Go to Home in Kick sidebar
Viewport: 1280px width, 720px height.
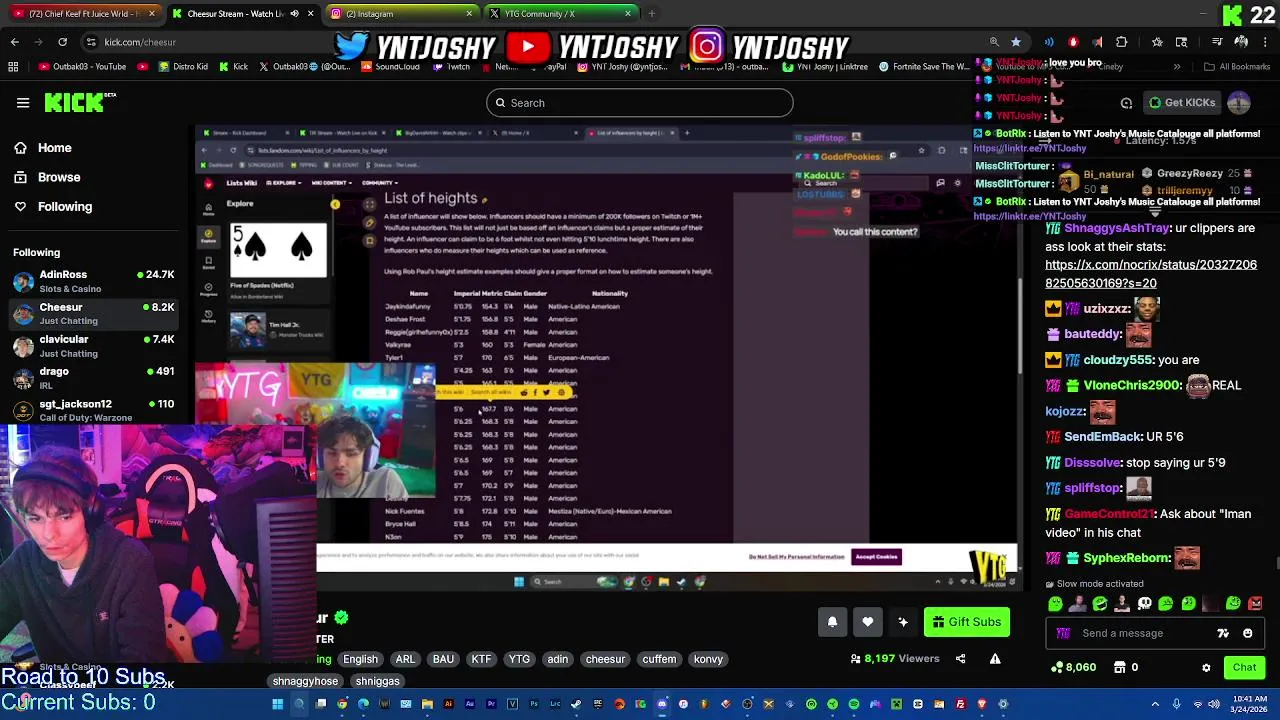click(x=43, y=148)
